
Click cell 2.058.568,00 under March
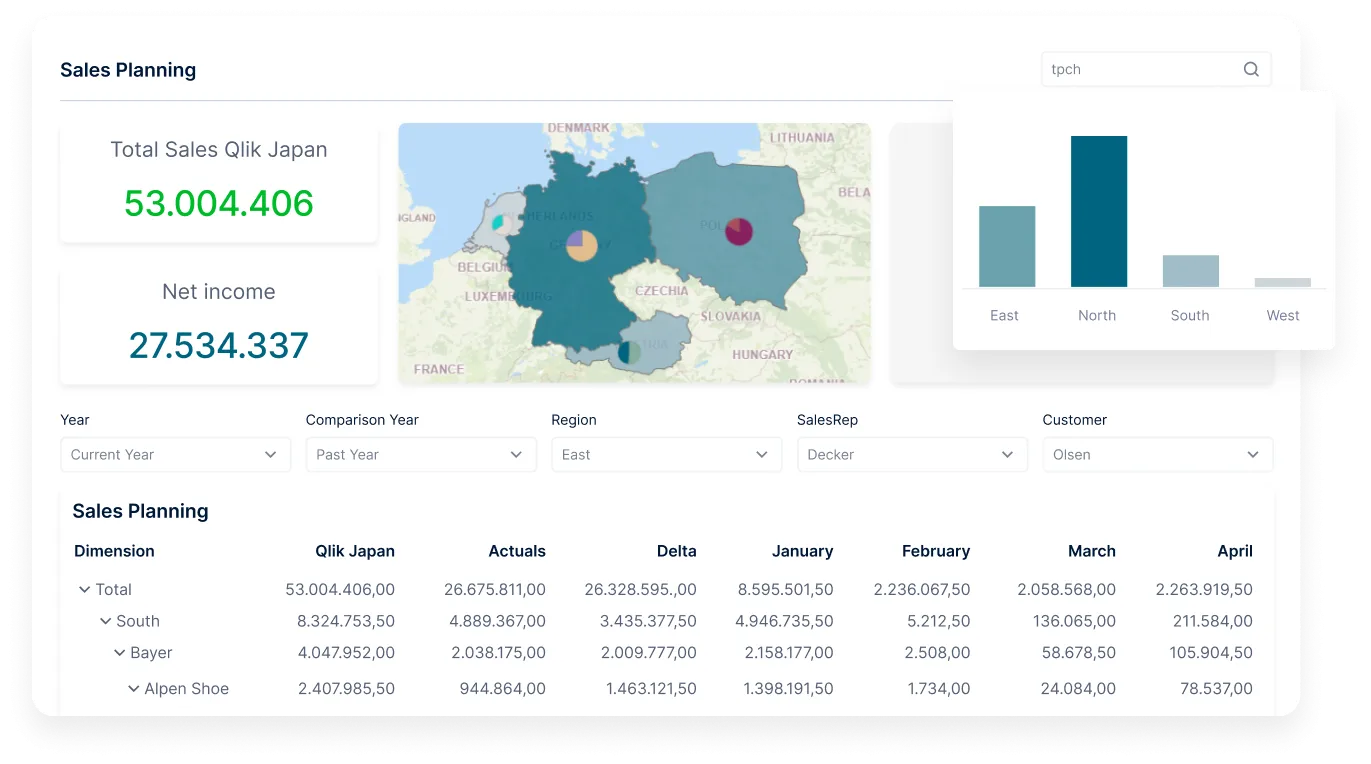click(x=1066, y=590)
